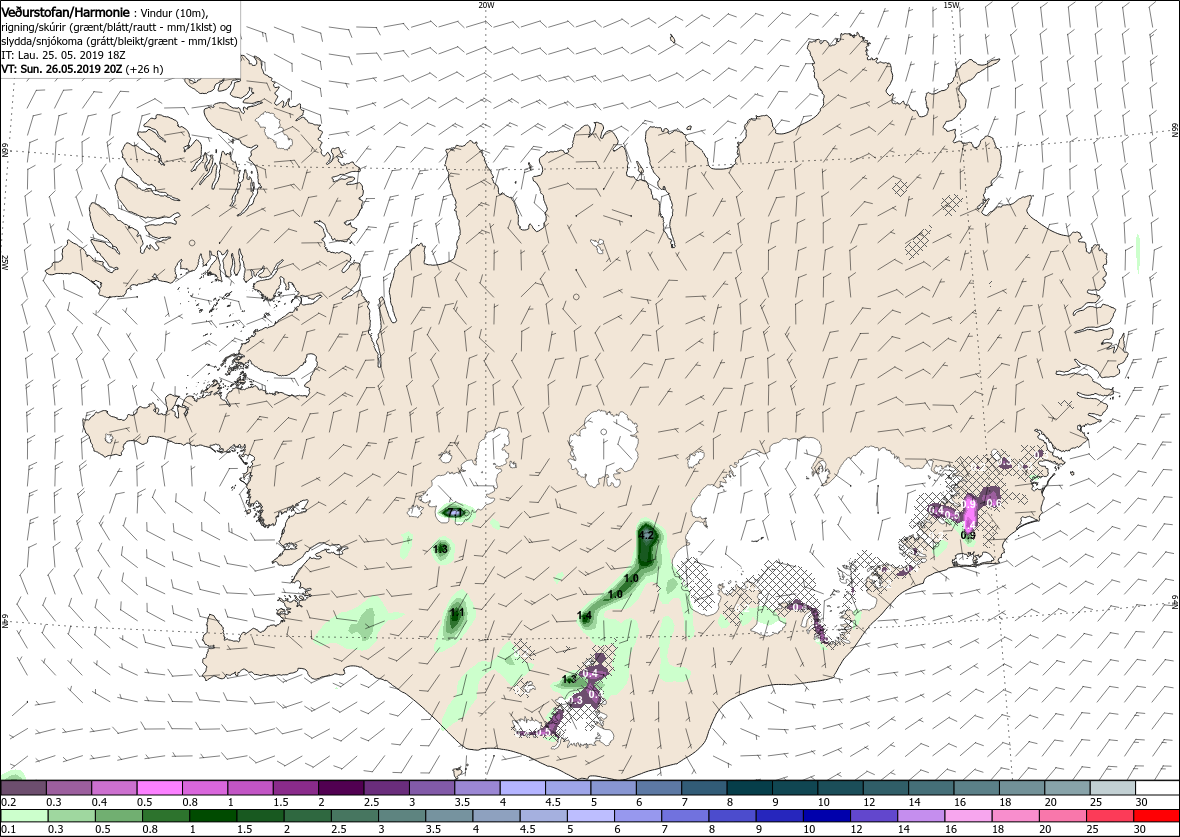Select the 25 swatch in upper legend row

[1111, 788]
